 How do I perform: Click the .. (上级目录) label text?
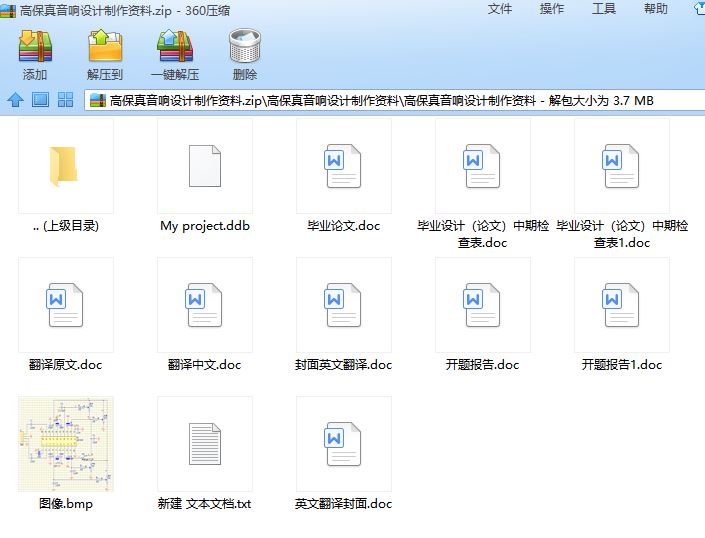66,226
